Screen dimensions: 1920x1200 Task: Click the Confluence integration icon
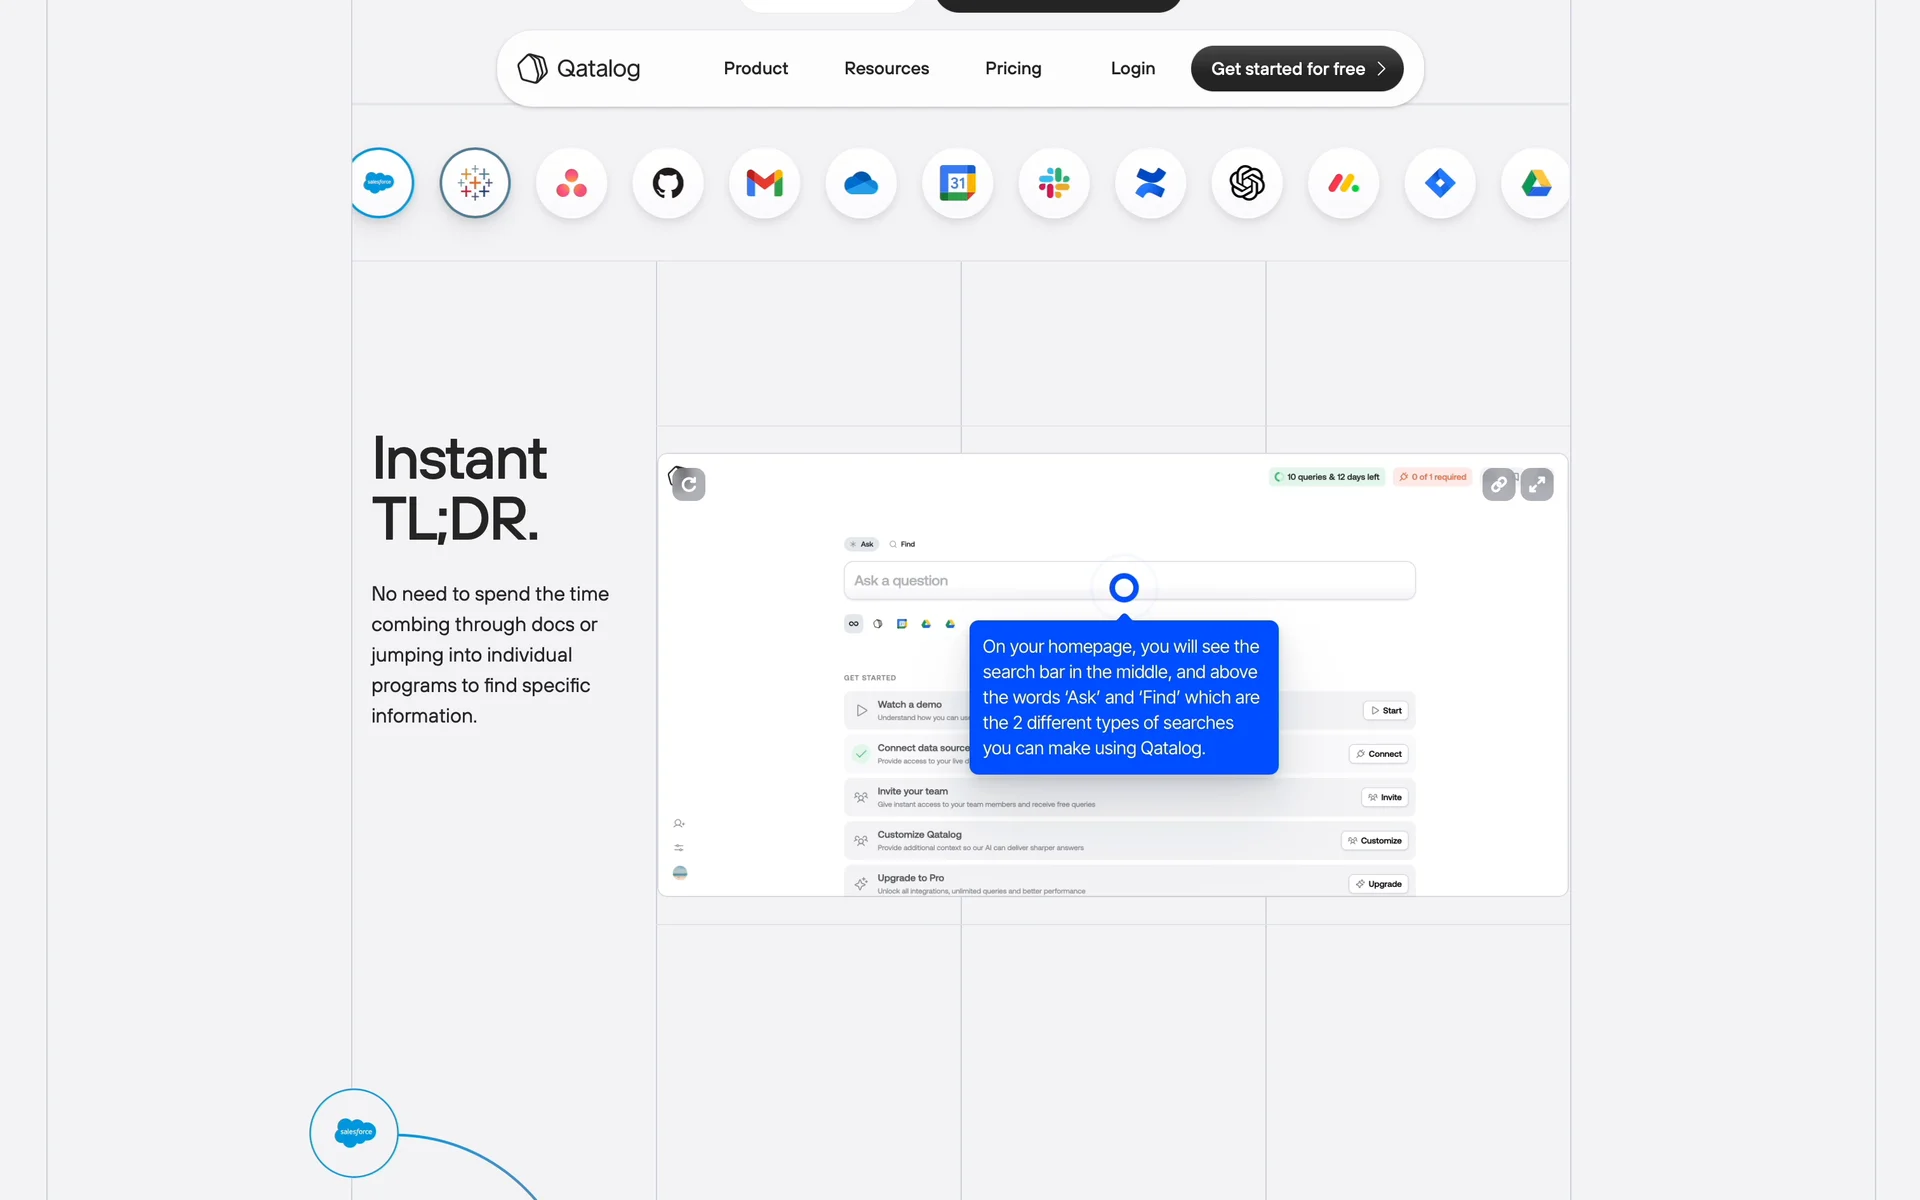(x=1150, y=183)
